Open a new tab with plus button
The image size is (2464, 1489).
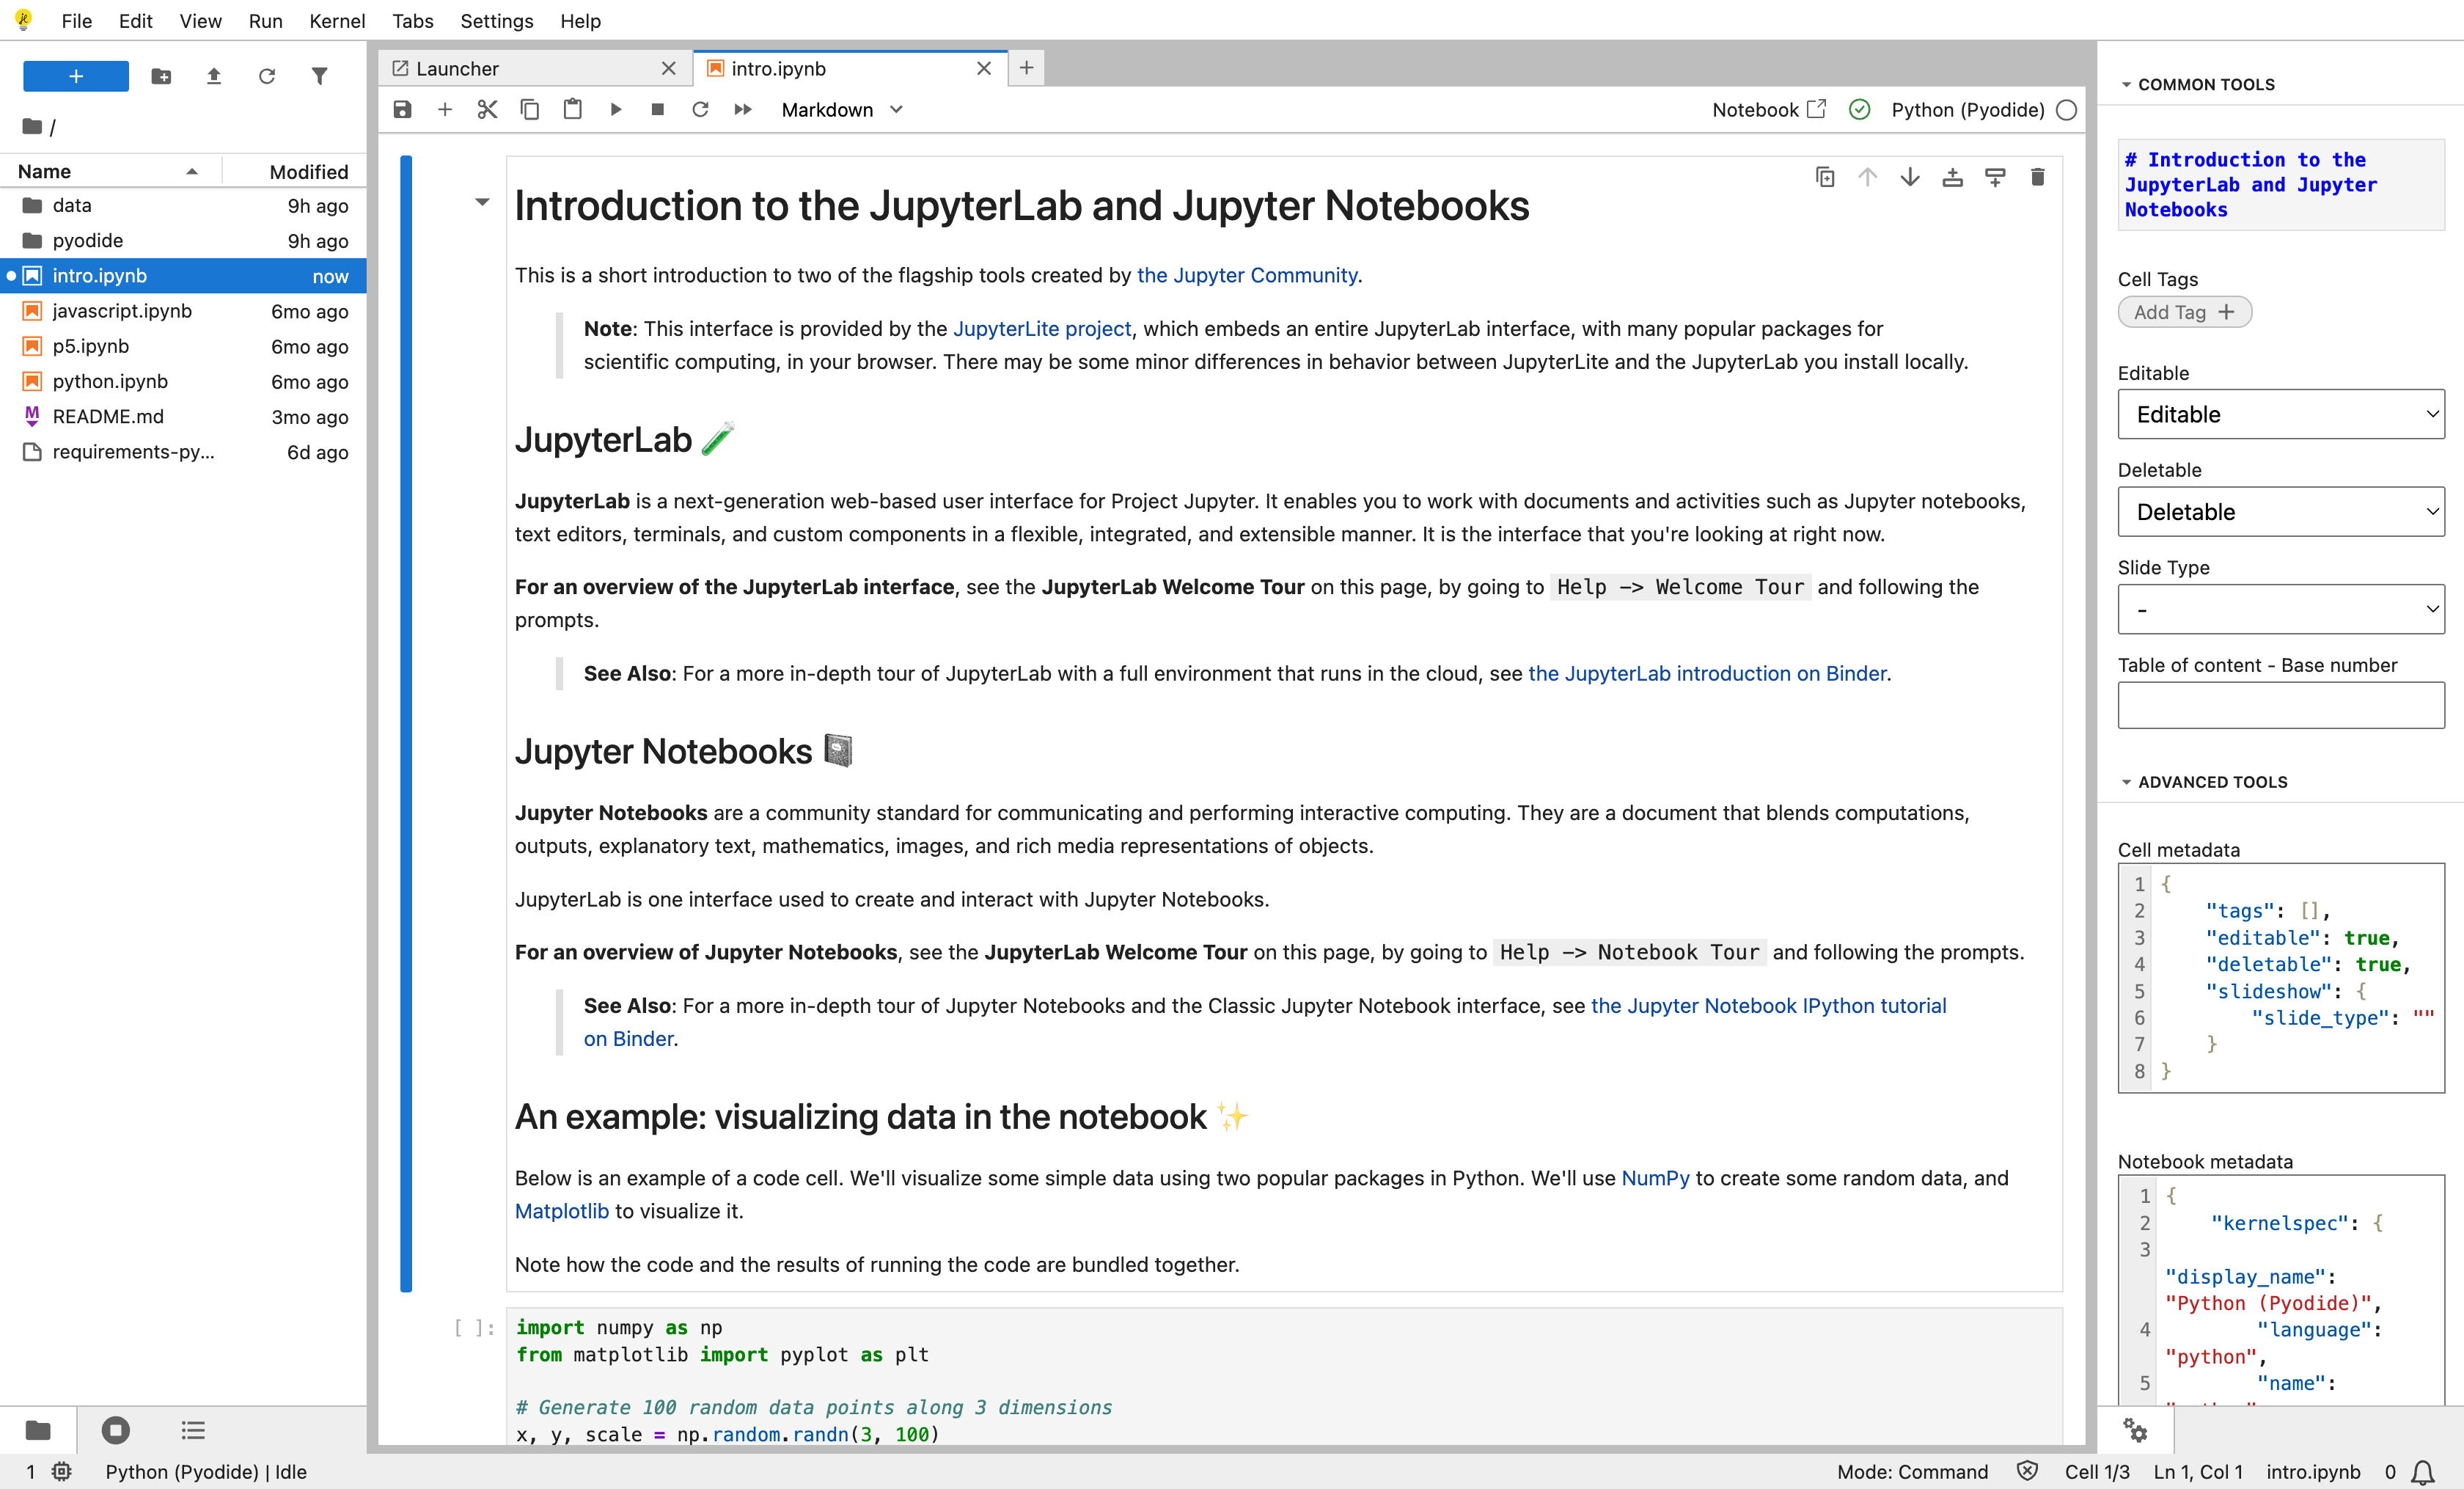(1026, 68)
